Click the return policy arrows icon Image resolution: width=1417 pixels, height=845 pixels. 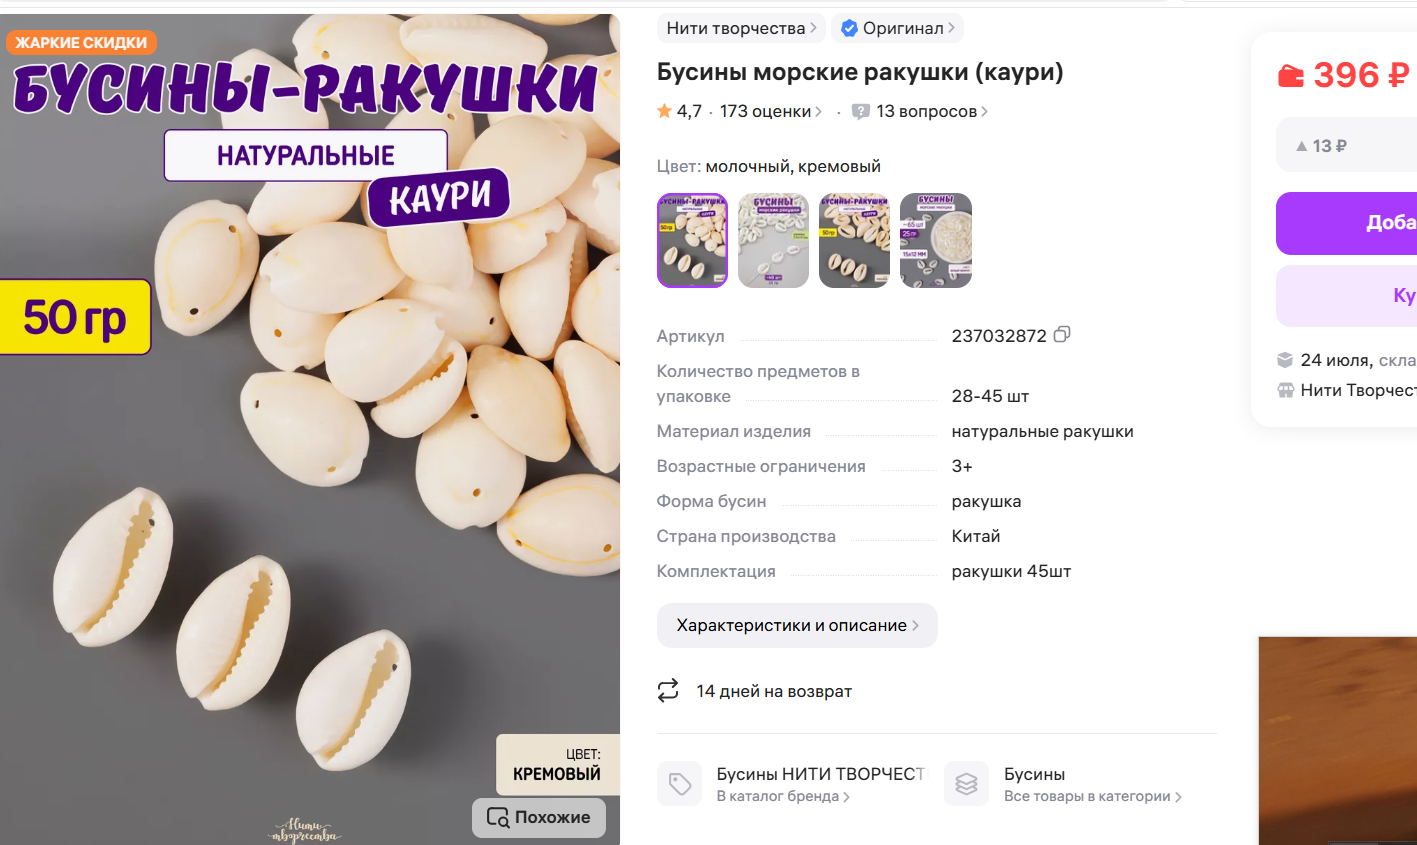(668, 691)
